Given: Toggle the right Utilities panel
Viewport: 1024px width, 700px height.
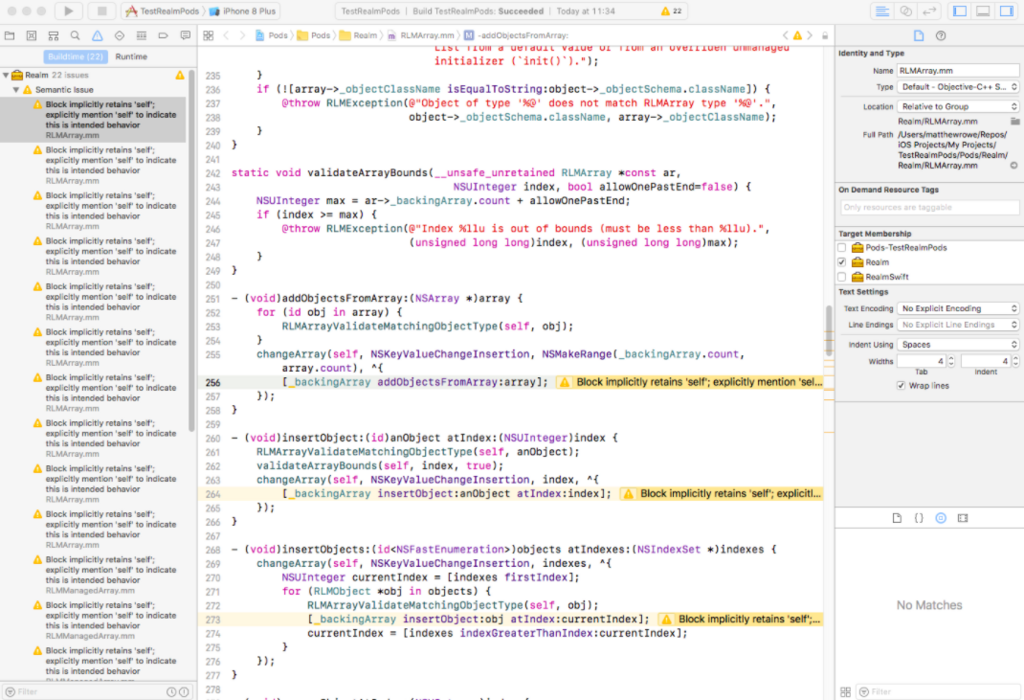Looking at the screenshot, I should (x=1006, y=11).
